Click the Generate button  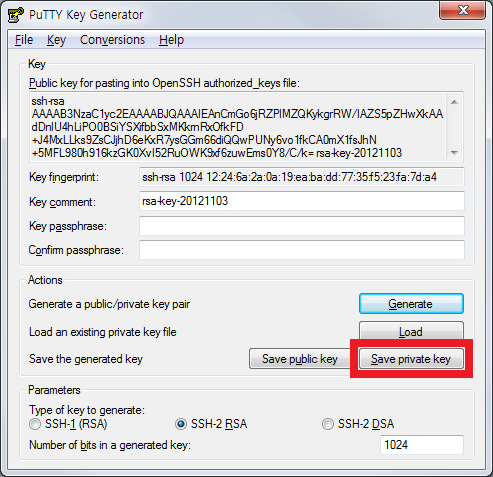pyautogui.click(x=411, y=304)
